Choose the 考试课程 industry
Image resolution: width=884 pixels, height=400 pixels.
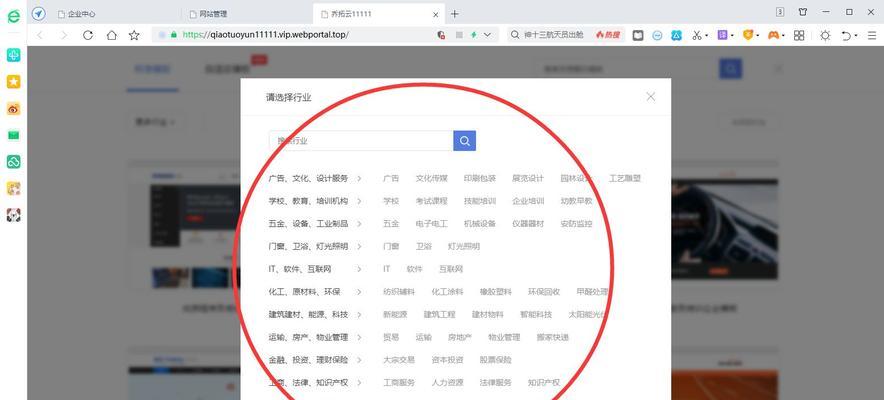click(431, 201)
